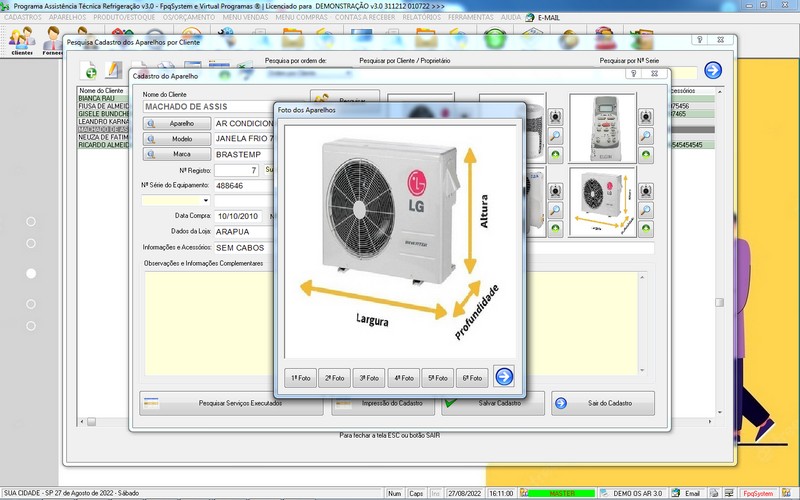This screenshot has height=500, width=800.
Task: Click webcam icon beside LG unit thumbnail
Action: pyautogui.click(x=645, y=191)
